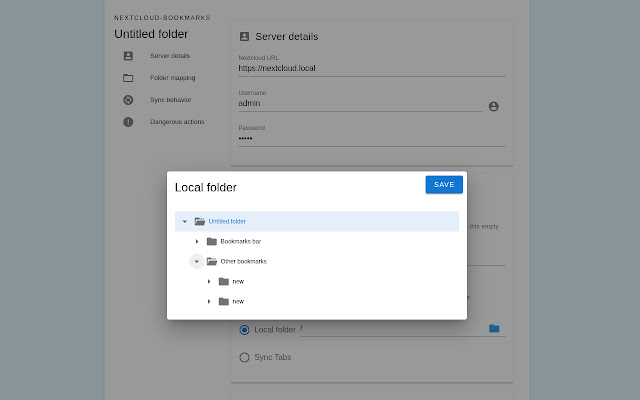Click the Dangerous actions warning icon

128,122
